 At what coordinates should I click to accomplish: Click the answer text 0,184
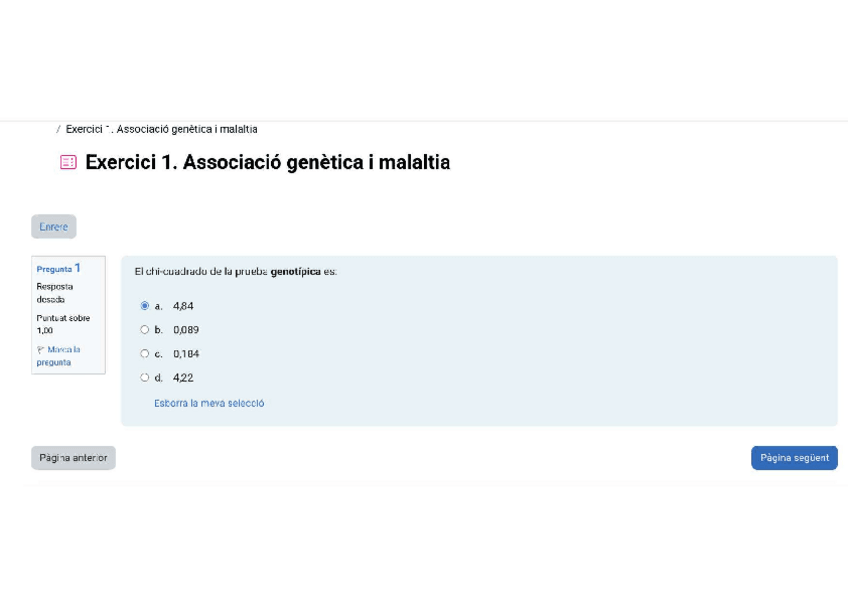(x=186, y=354)
